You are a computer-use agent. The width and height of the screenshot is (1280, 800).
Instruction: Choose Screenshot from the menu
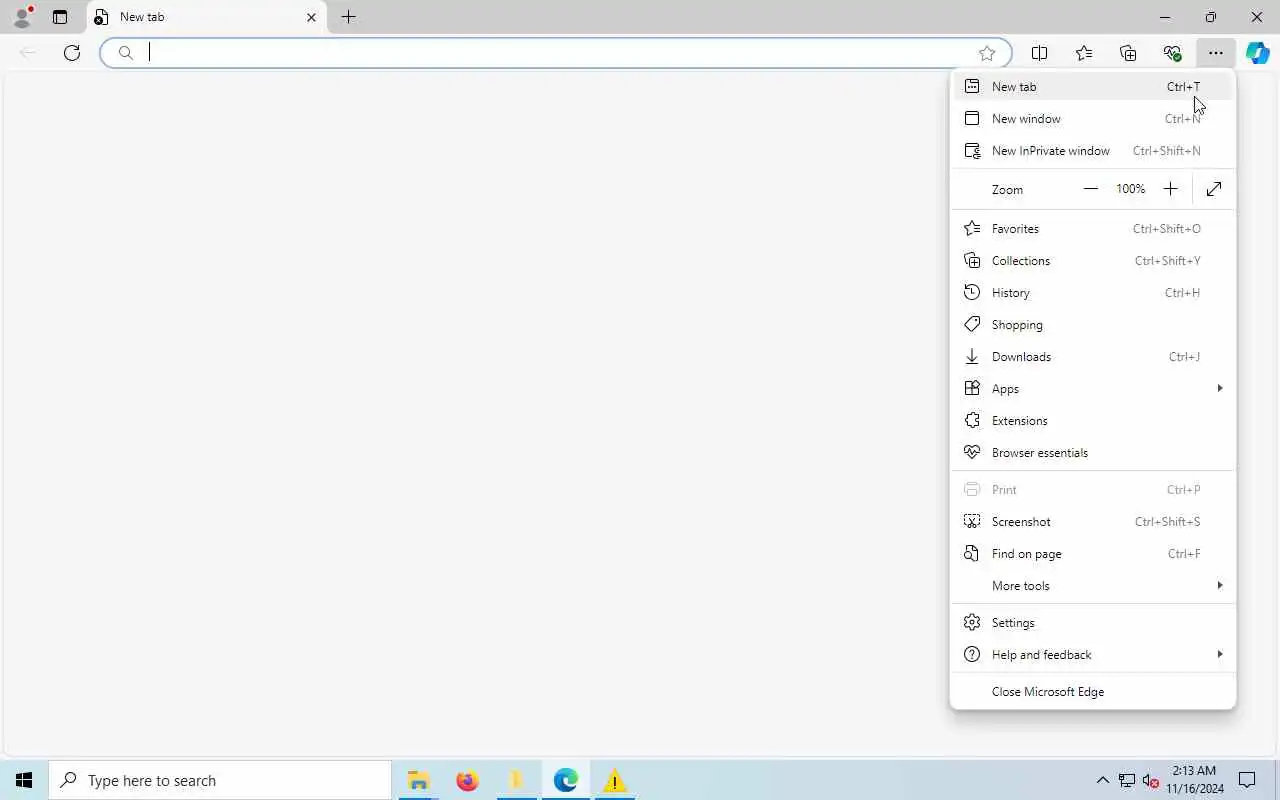click(x=1093, y=522)
